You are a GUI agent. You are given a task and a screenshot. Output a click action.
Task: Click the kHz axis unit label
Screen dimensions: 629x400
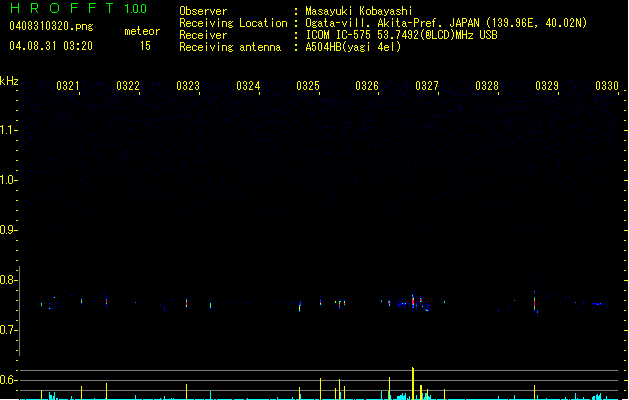coord(9,81)
